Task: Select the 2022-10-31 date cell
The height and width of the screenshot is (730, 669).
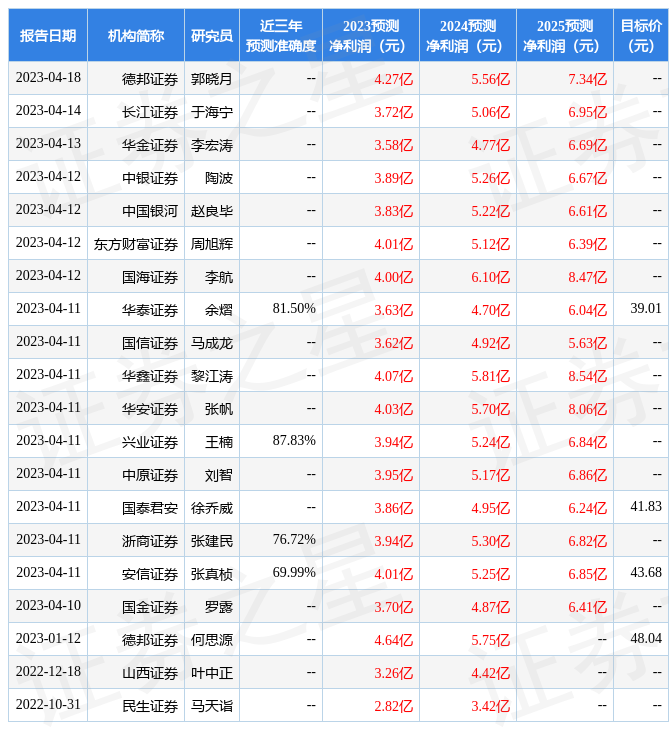Action: pos(48,705)
